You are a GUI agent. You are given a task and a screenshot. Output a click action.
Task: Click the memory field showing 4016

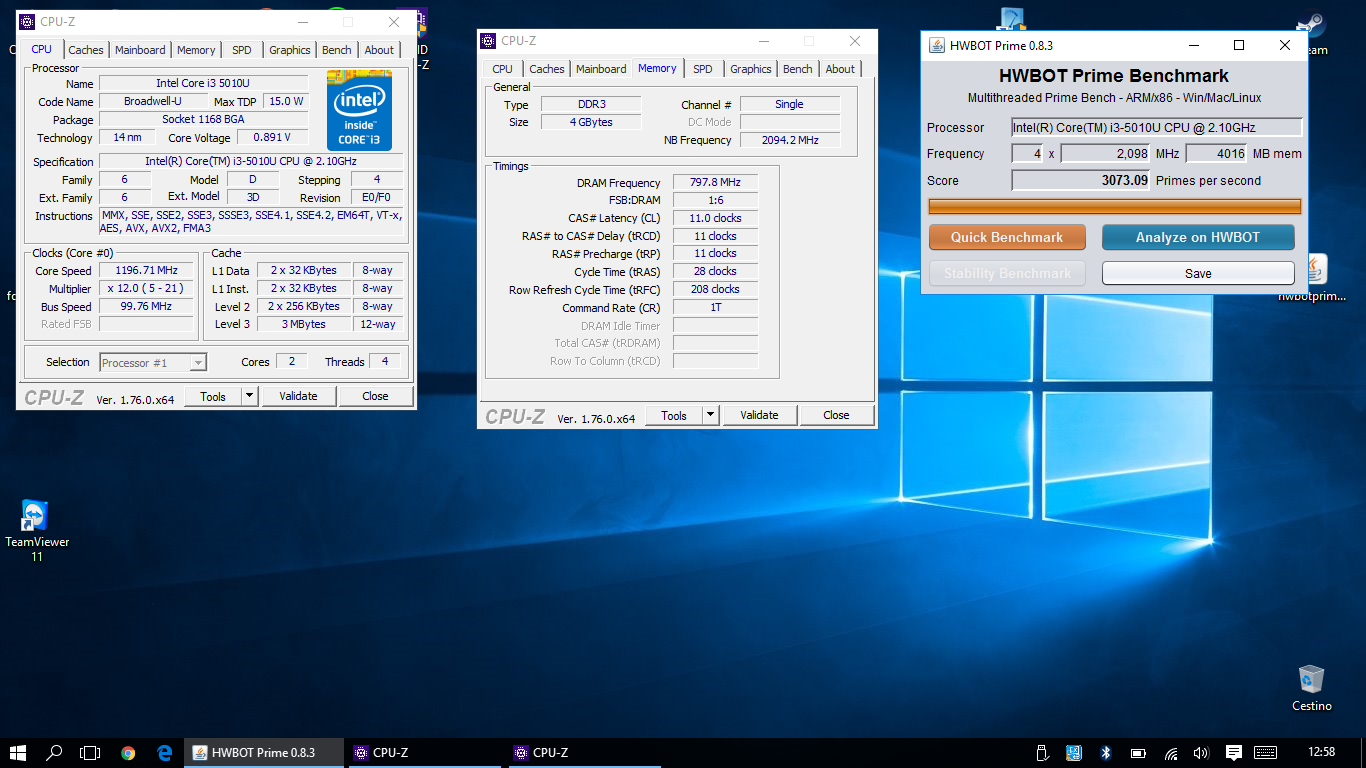(1216, 154)
